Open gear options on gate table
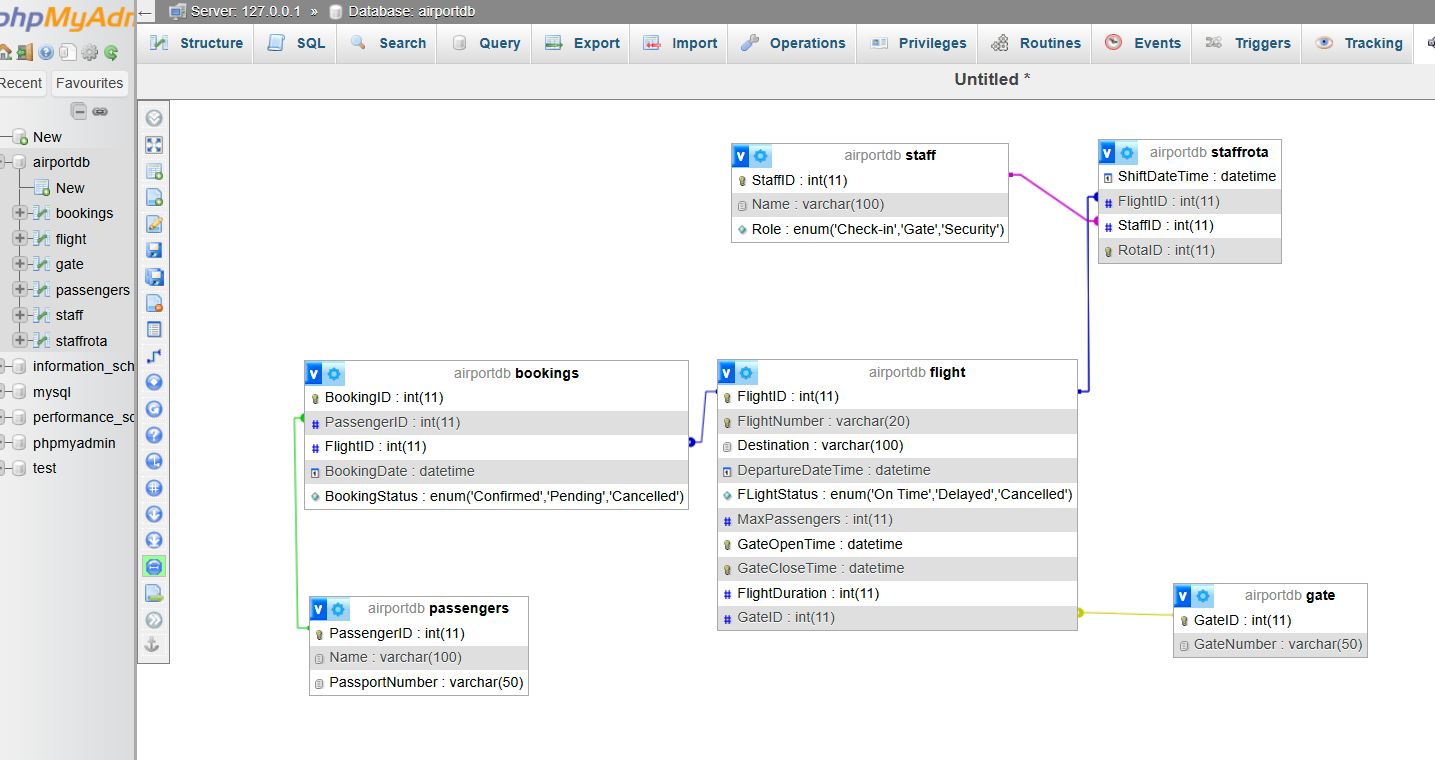This screenshot has width=1435, height=760. point(1202,596)
